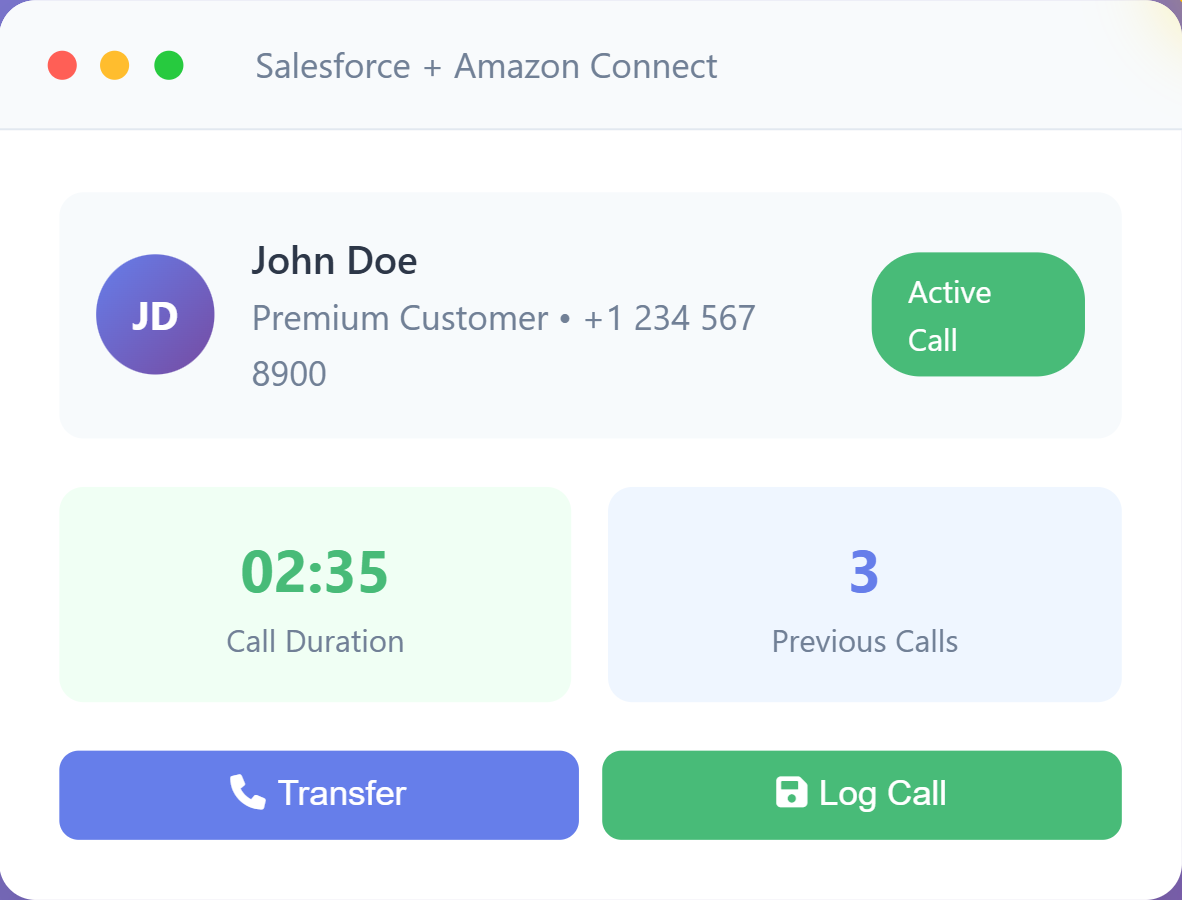1182x900 pixels.
Task: Open the Previous Calls stat card
Action: (865, 595)
